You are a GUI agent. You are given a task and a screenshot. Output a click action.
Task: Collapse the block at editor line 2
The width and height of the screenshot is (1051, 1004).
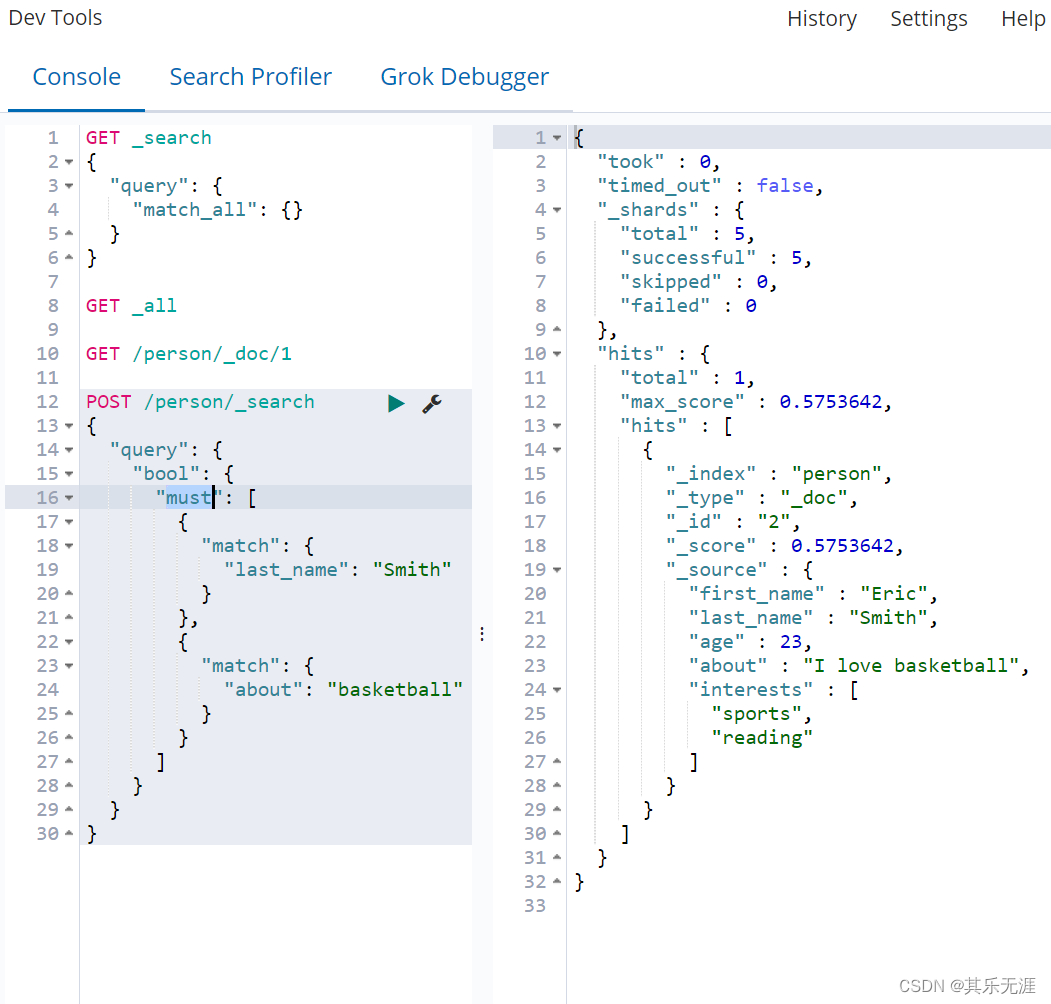[x=69, y=162]
